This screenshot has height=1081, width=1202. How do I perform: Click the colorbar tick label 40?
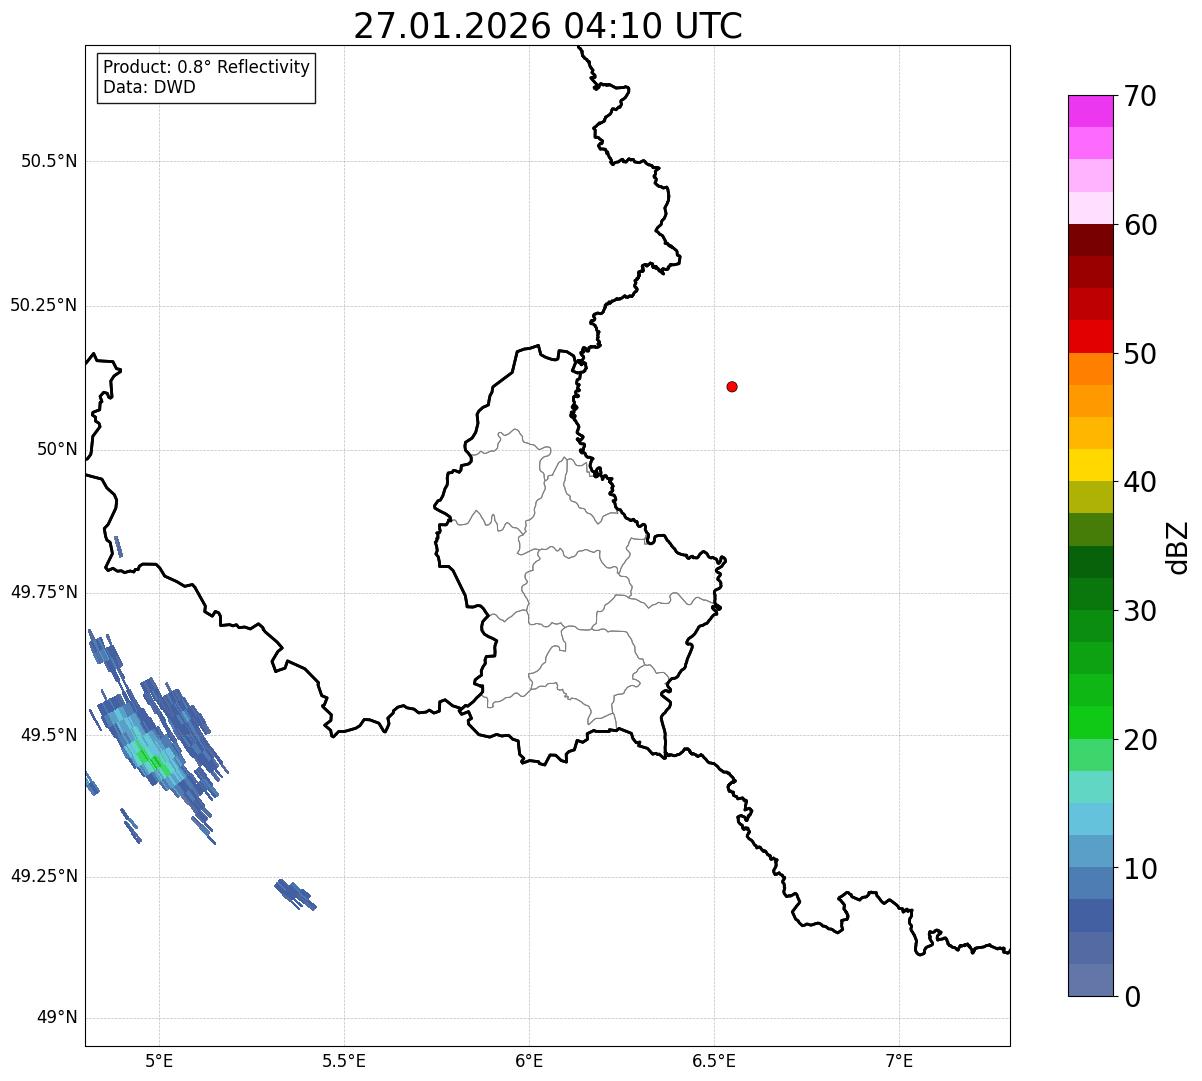click(x=1140, y=482)
